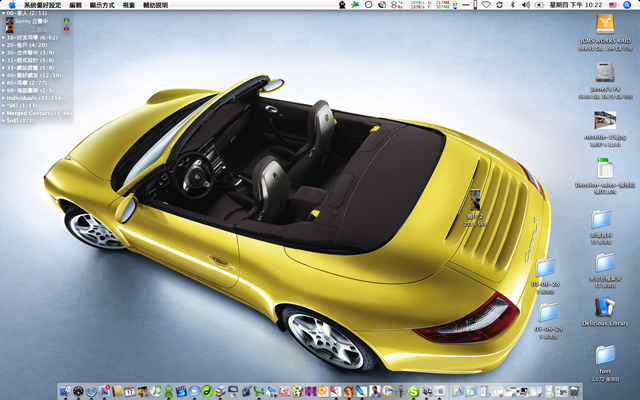Screen dimensions: 640x400
Task: Open the sync arrows icon in the menu bar
Action: [x=500, y=5]
